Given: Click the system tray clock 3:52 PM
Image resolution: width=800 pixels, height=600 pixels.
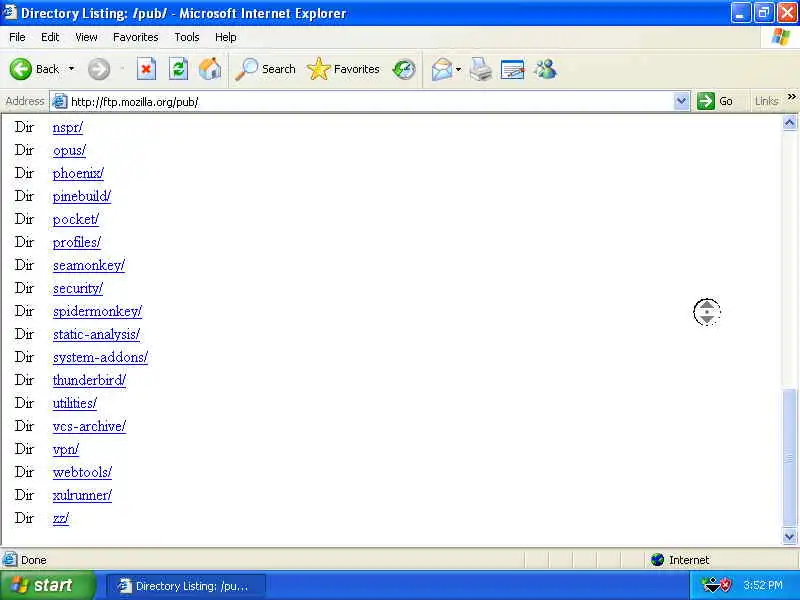Looking at the screenshot, I should (x=763, y=585).
